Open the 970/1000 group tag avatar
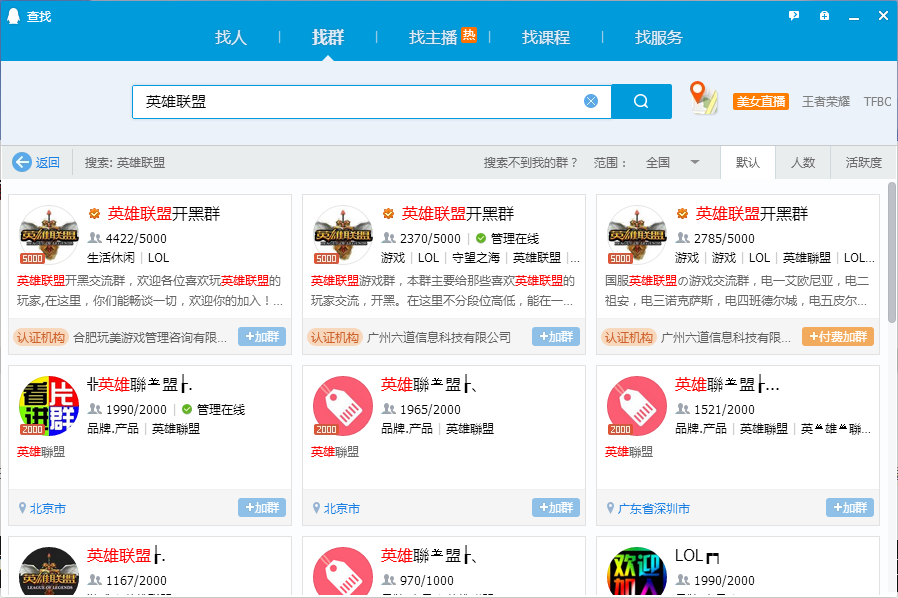 [x=342, y=571]
